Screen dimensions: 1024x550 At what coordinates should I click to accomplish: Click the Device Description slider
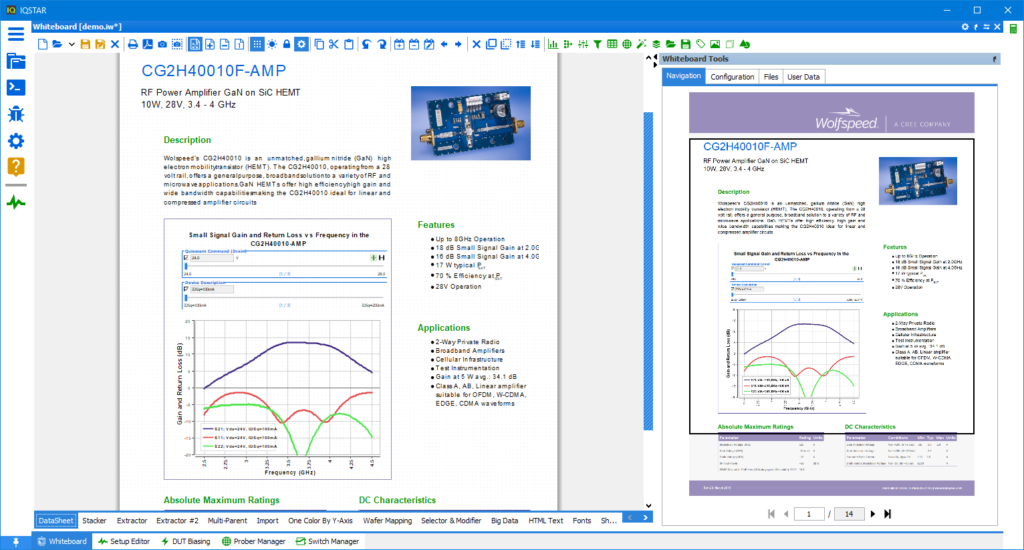(285, 298)
